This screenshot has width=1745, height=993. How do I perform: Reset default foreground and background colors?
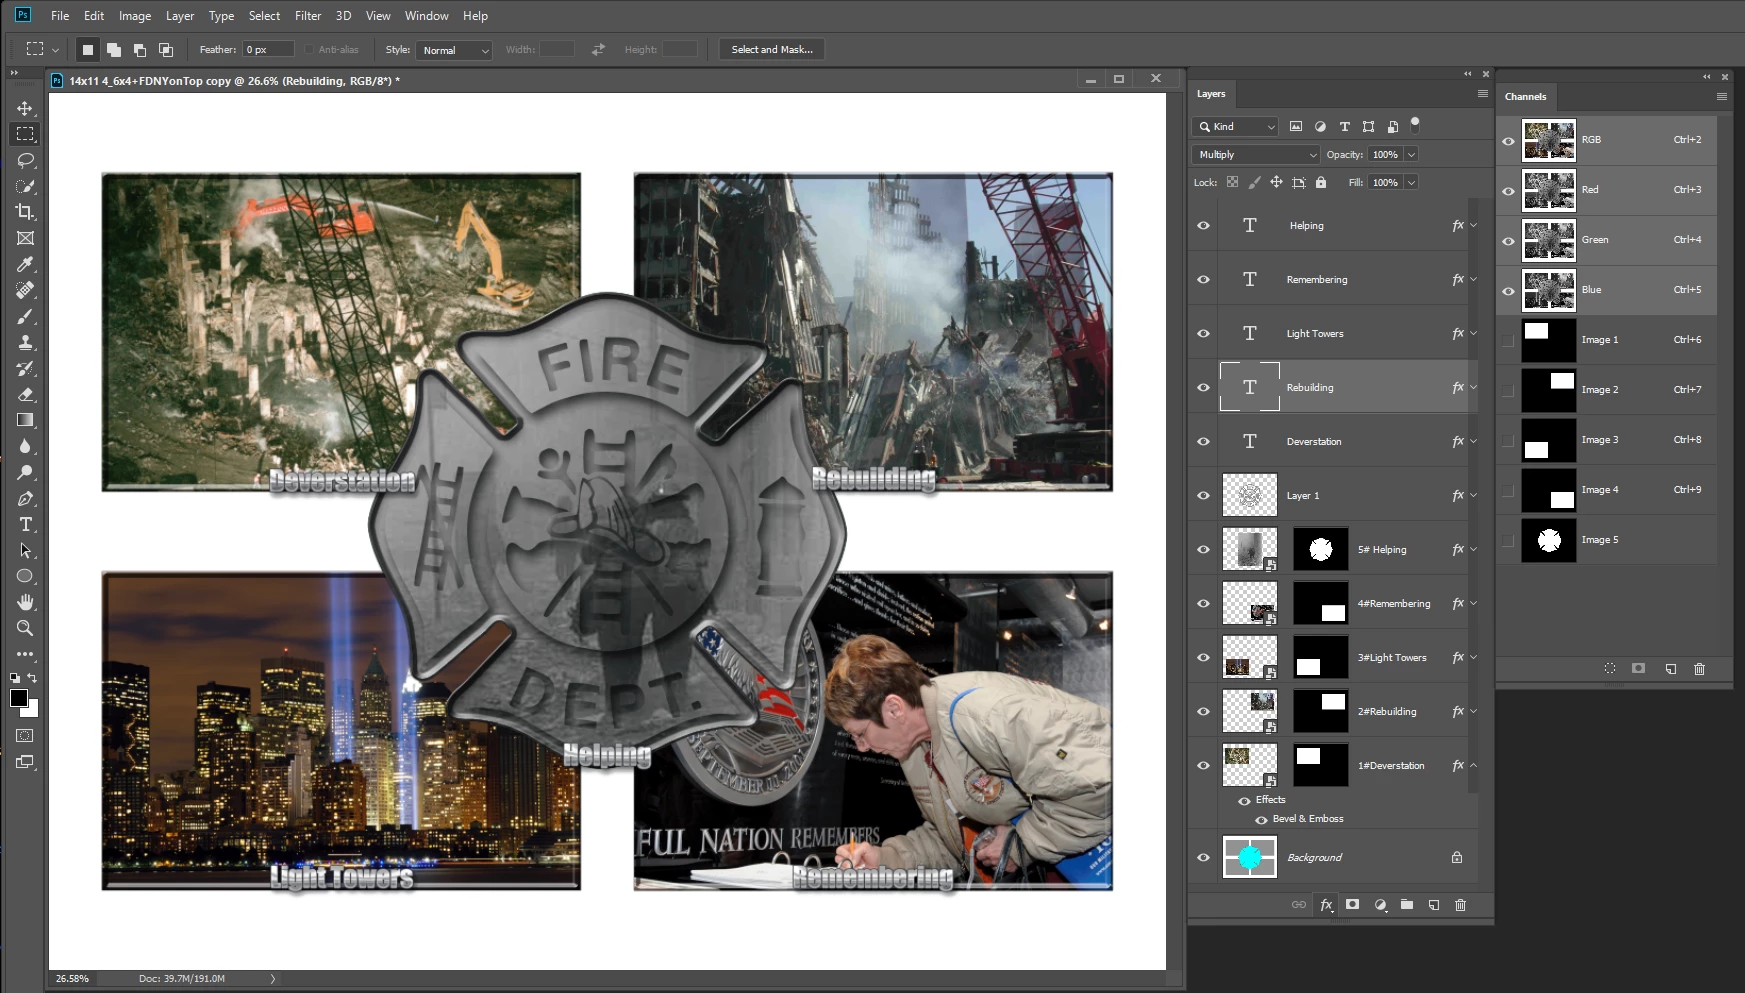pos(15,678)
